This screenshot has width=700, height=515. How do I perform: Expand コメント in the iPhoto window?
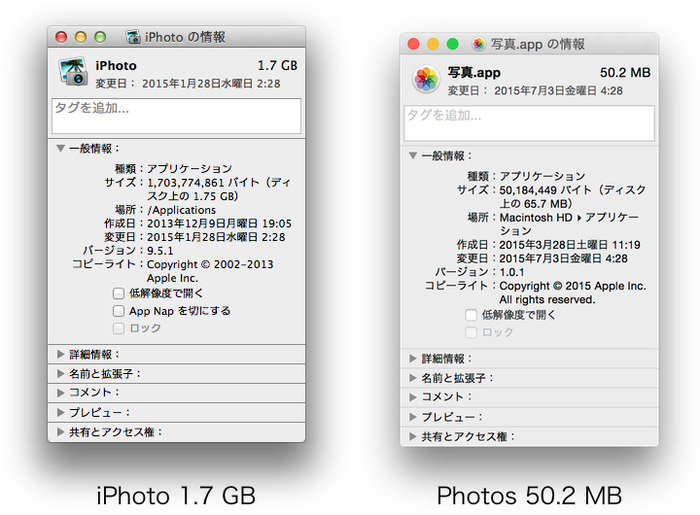(x=61, y=393)
